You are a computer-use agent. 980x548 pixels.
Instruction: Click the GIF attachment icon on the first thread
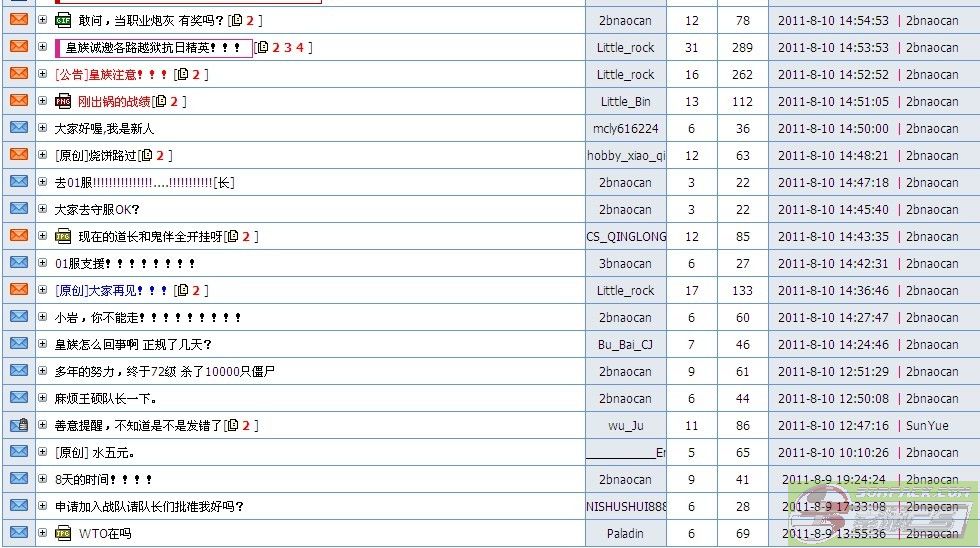(x=63, y=20)
